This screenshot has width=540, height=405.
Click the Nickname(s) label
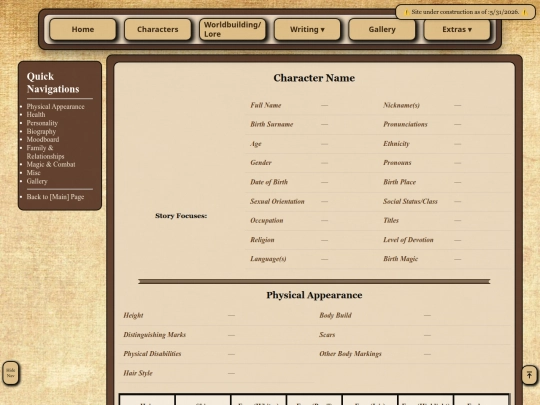coord(401,105)
